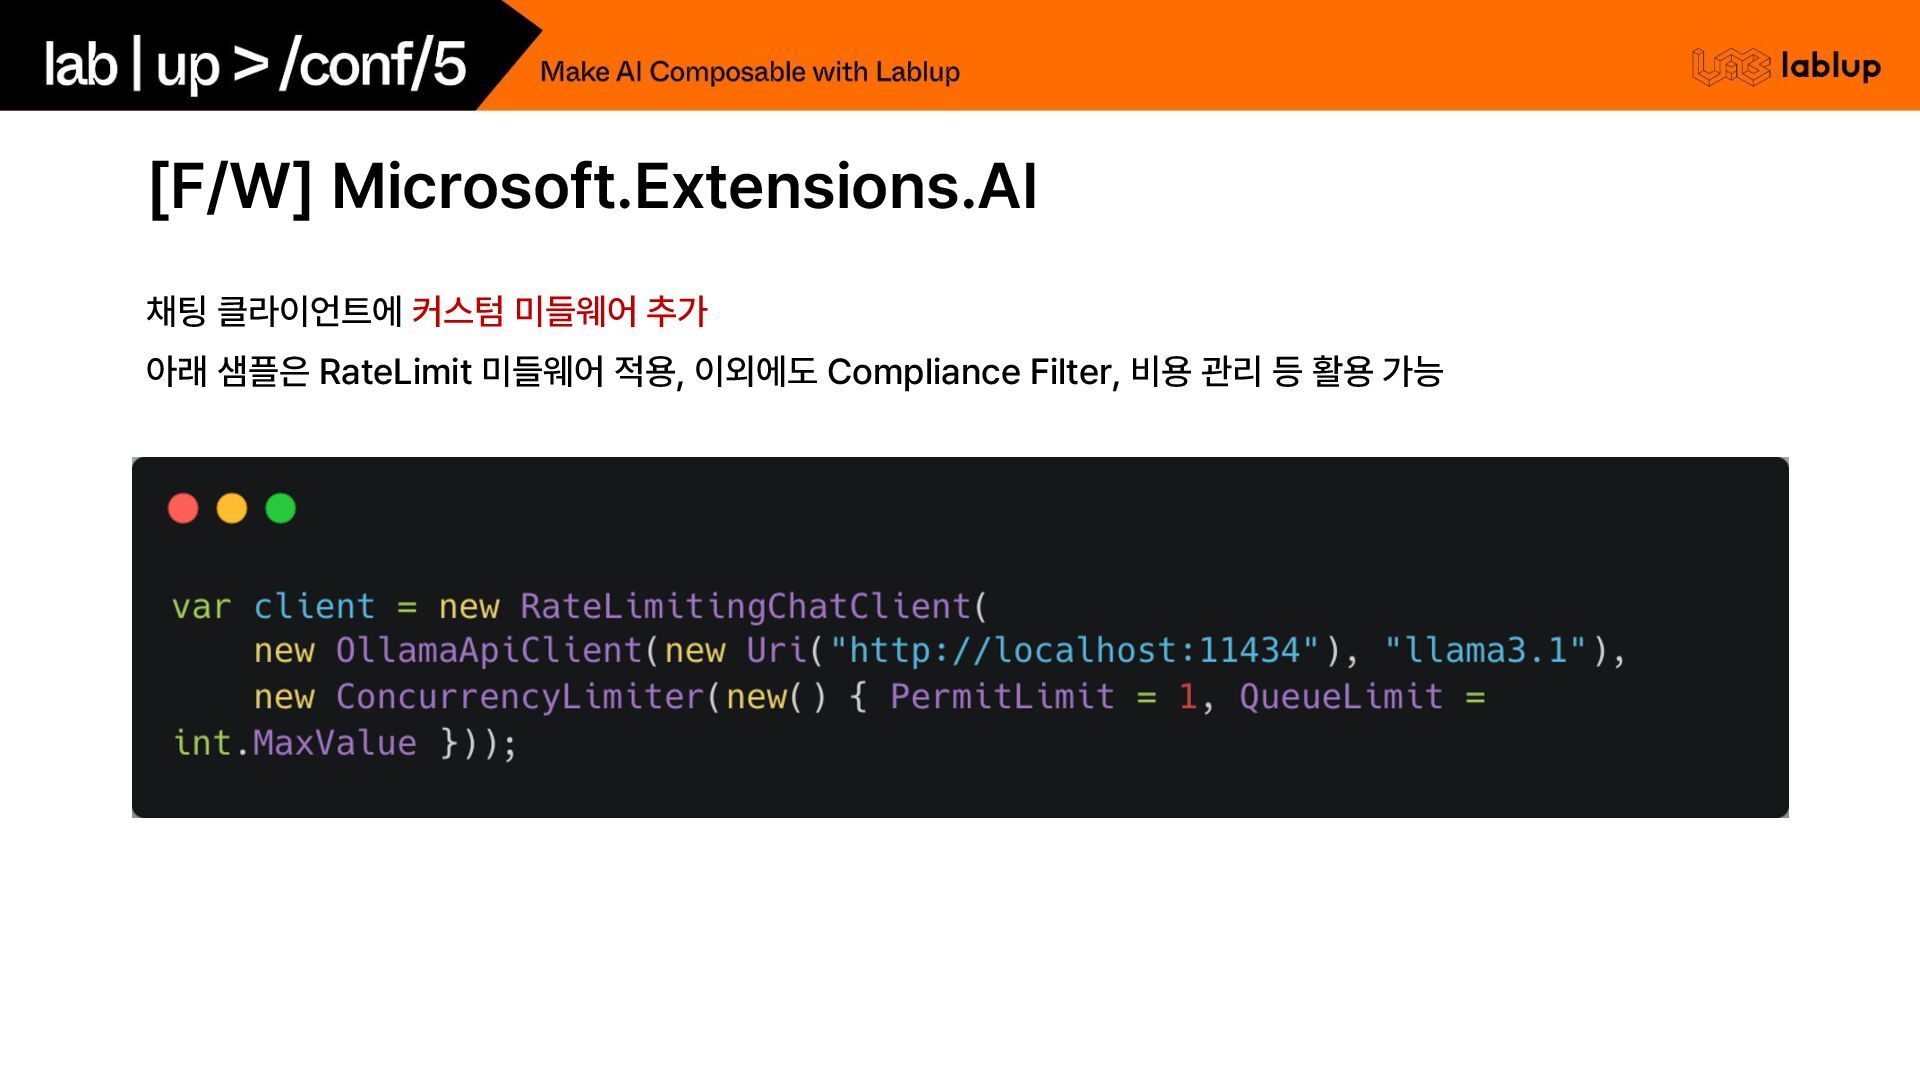Viewport: 1920px width, 1080px height.
Task: Click the '[F/W] Microsoft.Extensions.AI' slide title
Action: point(592,186)
